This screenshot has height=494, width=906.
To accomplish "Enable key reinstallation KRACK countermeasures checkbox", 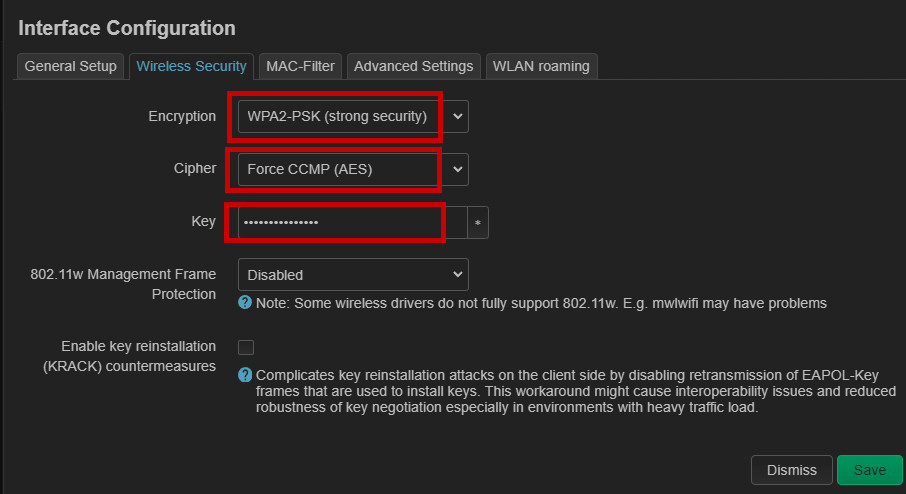I will pos(246,348).
